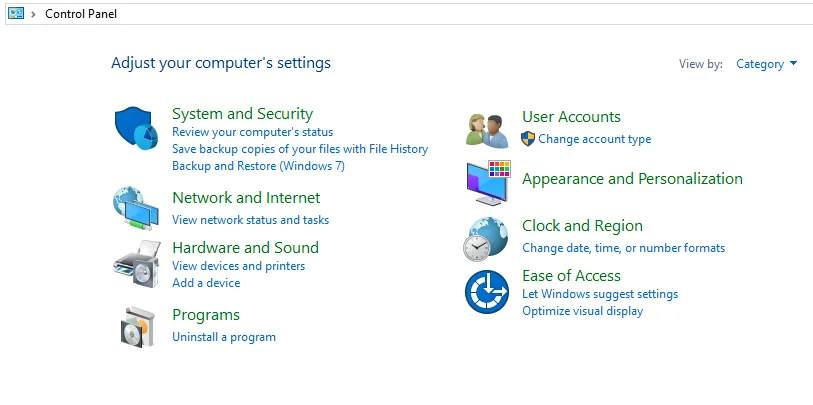View network status and tasks
This screenshot has height=405, width=813.
click(250, 220)
